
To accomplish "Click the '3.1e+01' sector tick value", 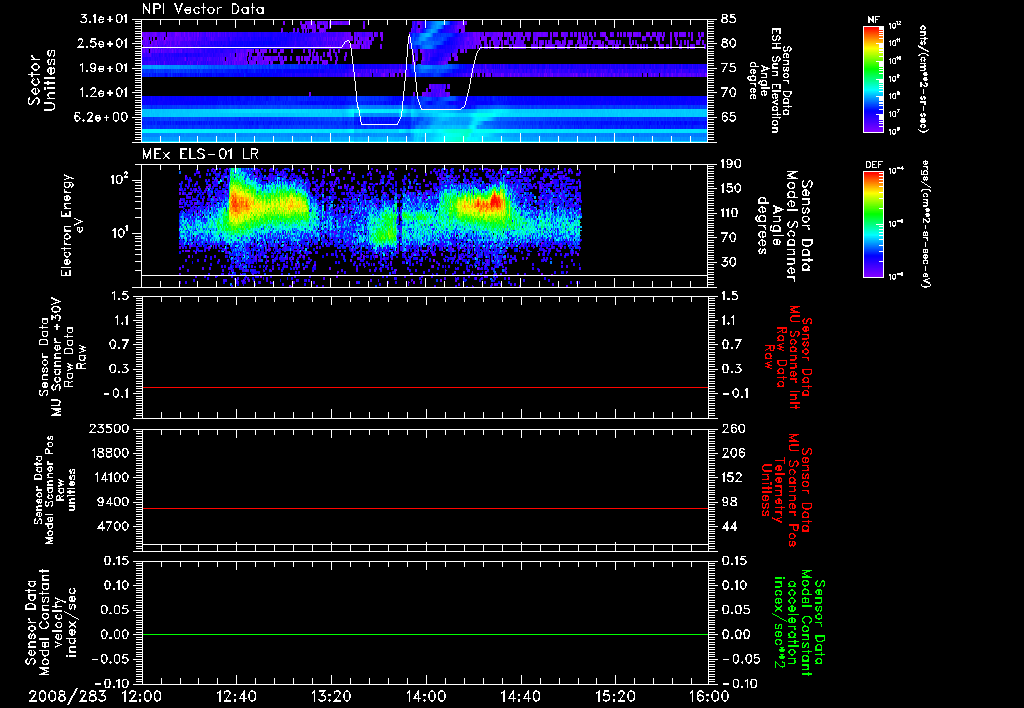I will pyautogui.click(x=104, y=19).
